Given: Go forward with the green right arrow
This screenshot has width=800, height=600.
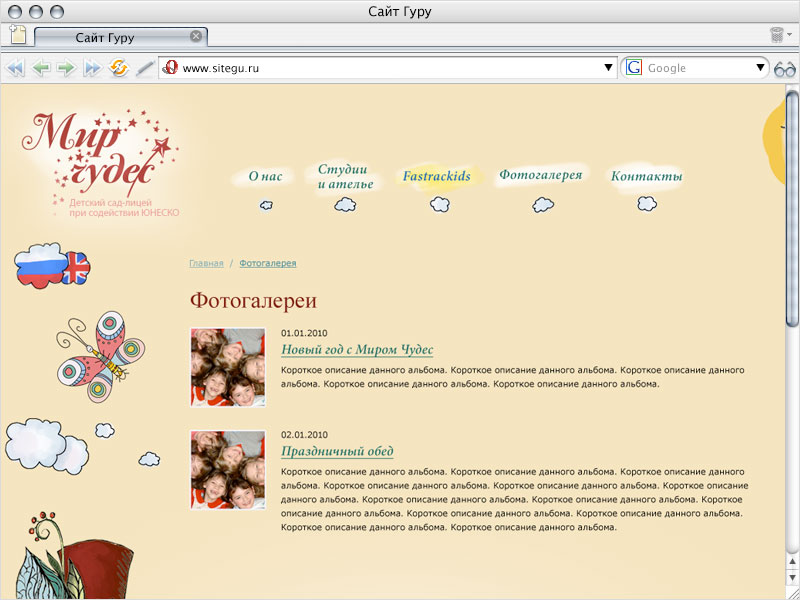Looking at the screenshot, I should tap(66, 68).
